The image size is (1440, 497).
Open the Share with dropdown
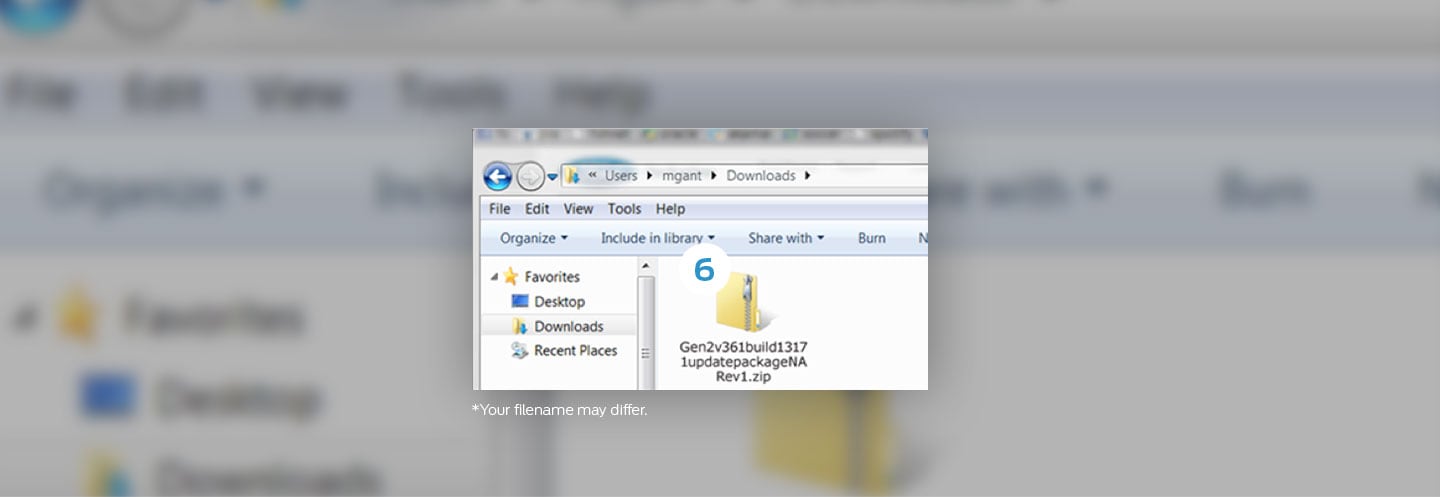786,238
